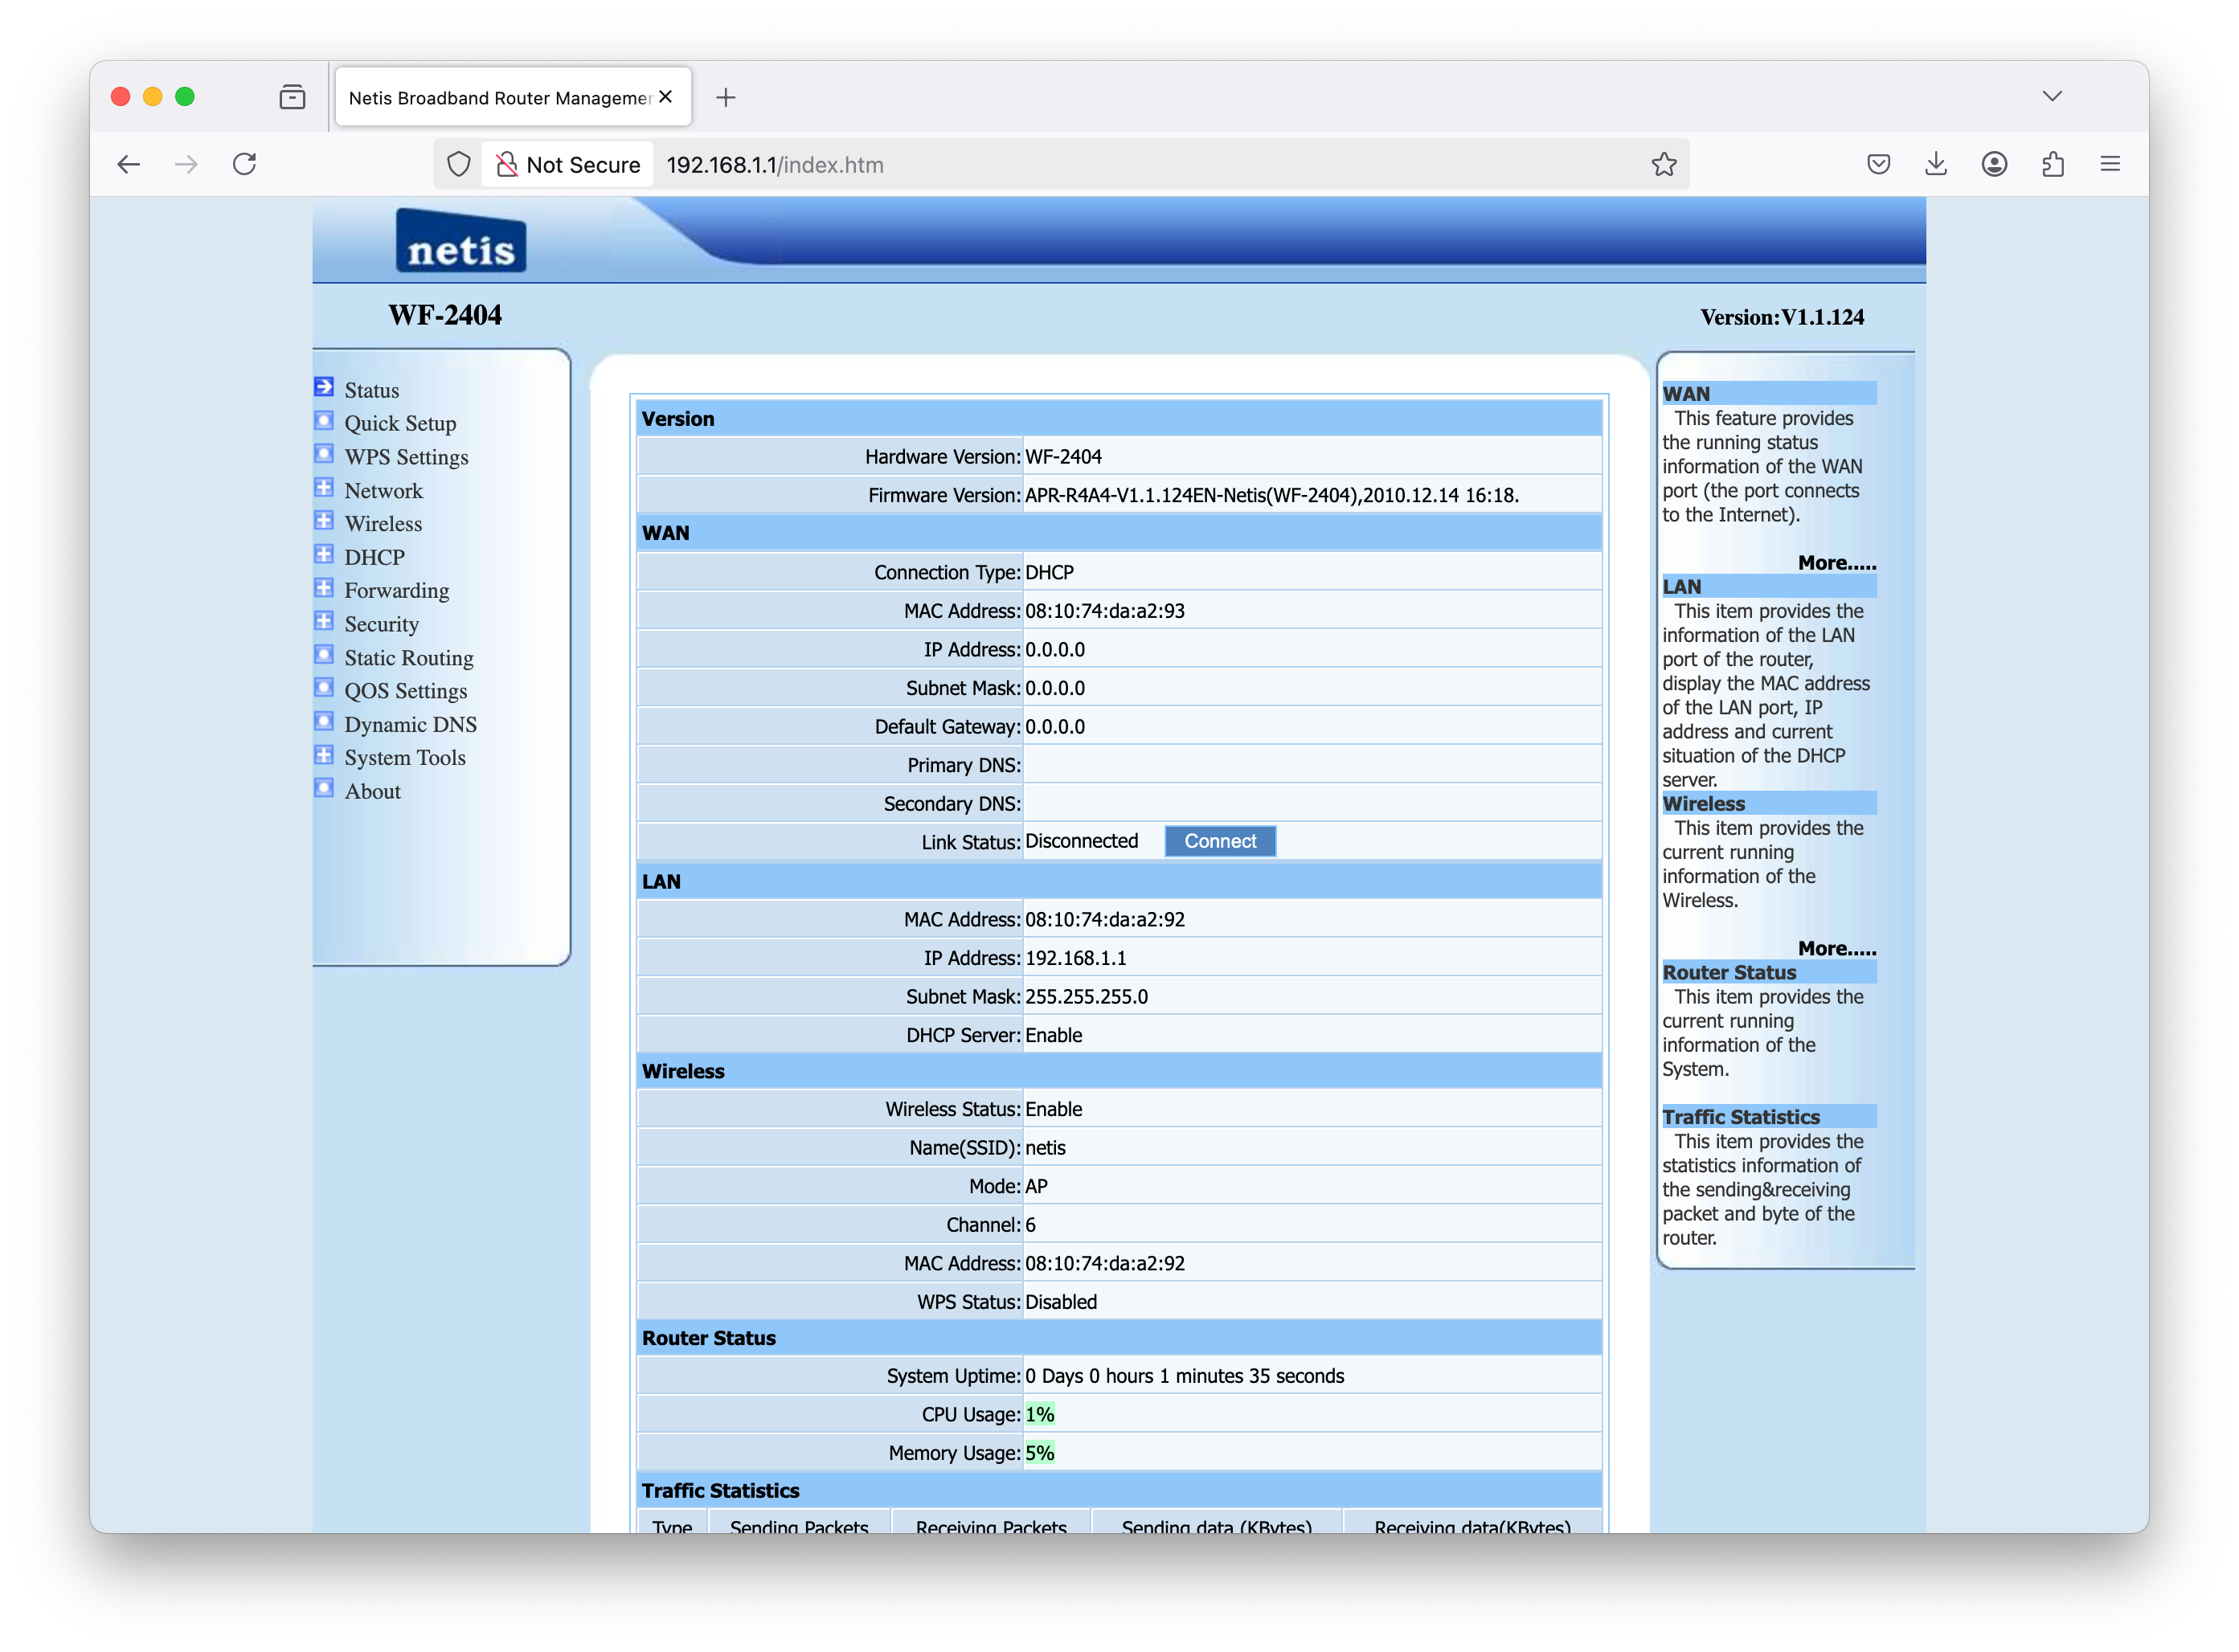This screenshot has height=1652, width=2239.
Task: Click the Disconnected link status text
Action: [x=1081, y=841]
